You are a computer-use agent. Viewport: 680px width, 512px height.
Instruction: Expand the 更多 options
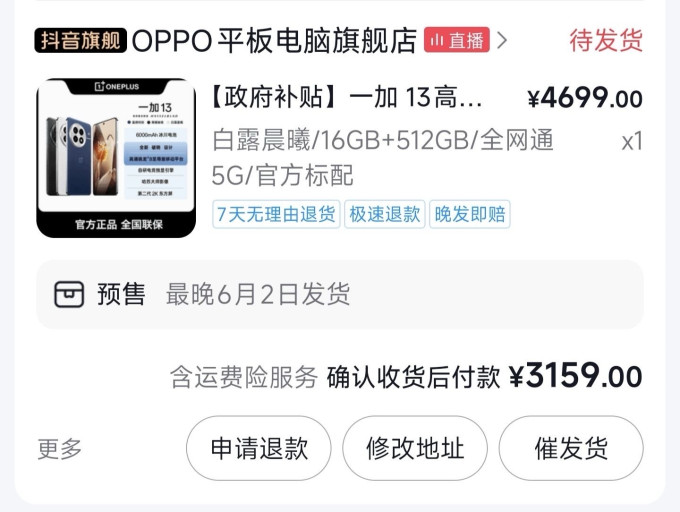[x=60, y=448]
